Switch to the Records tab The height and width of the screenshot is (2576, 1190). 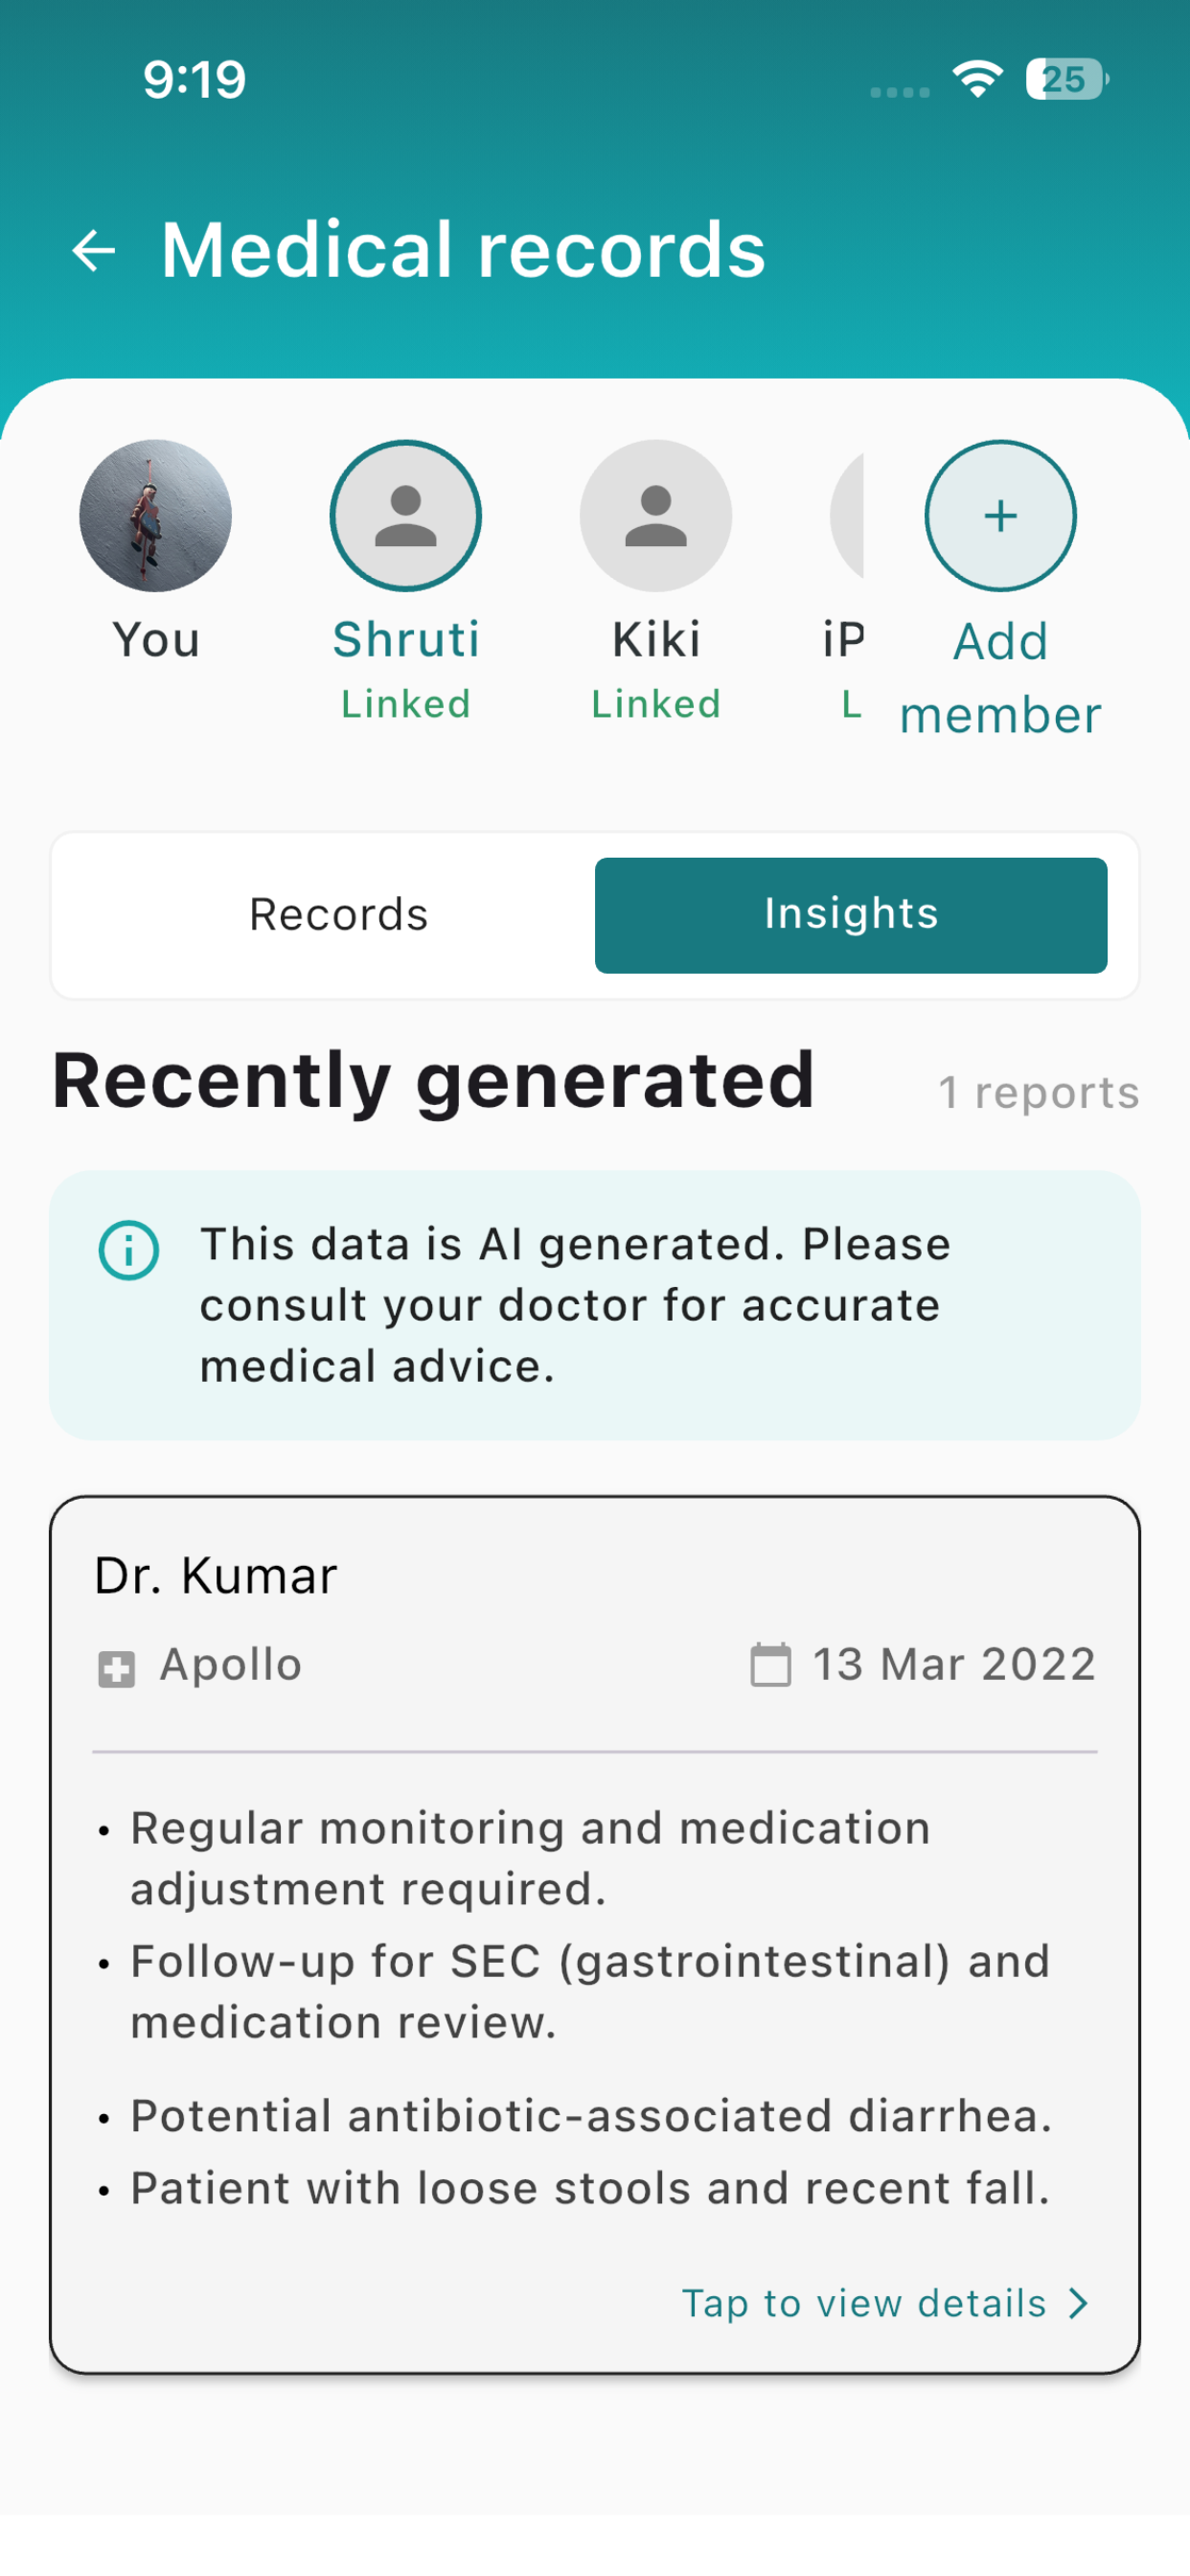[338, 915]
